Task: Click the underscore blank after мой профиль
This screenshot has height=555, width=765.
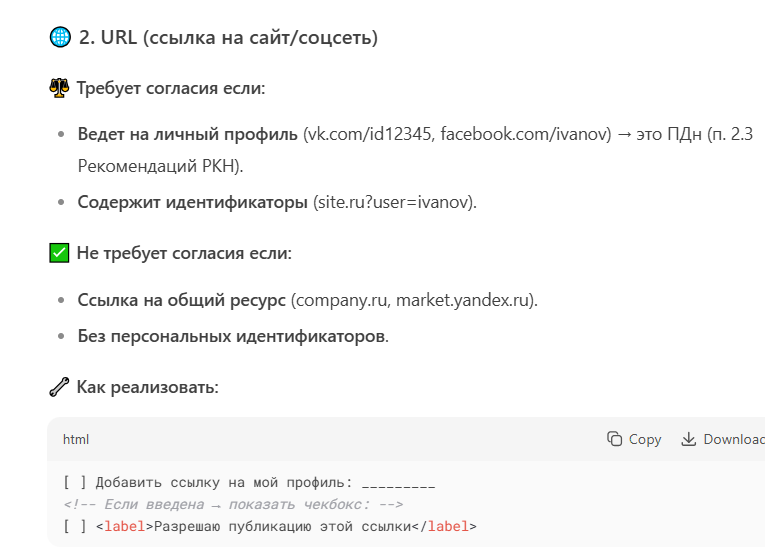Action: click(x=399, y=484)
